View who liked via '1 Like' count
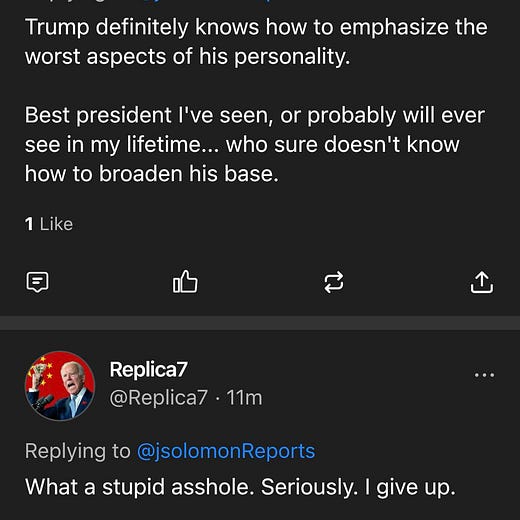The width and height of the screenshot is (520, 520). [49, 224]
